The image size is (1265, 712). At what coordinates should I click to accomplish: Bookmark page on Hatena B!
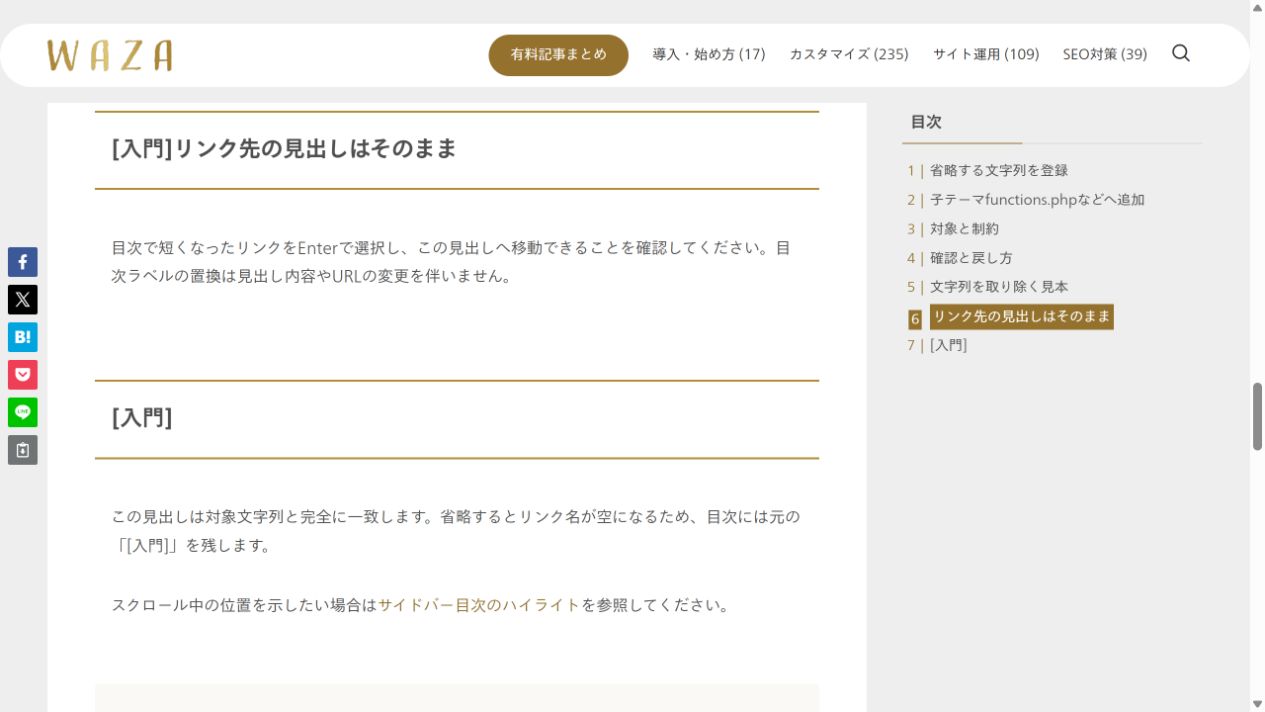coord(23,337)
